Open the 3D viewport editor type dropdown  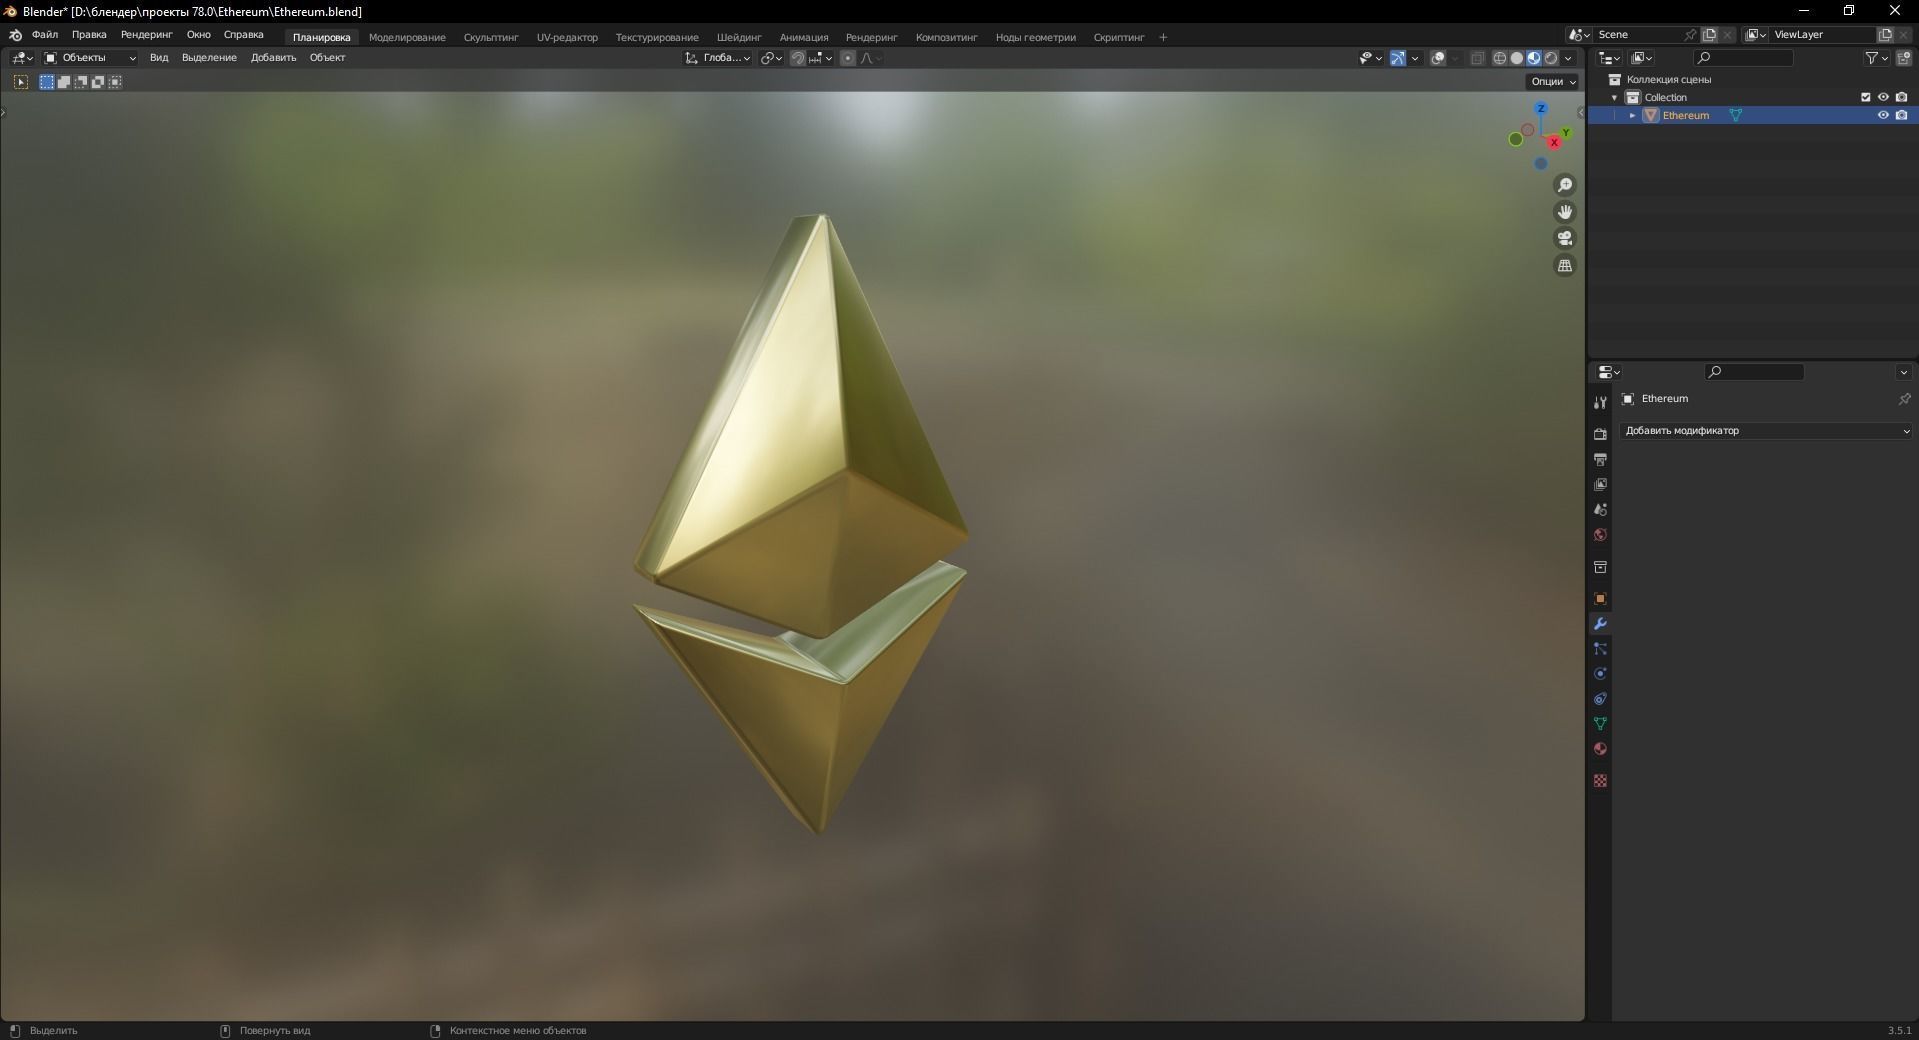(x=22, y=58)
